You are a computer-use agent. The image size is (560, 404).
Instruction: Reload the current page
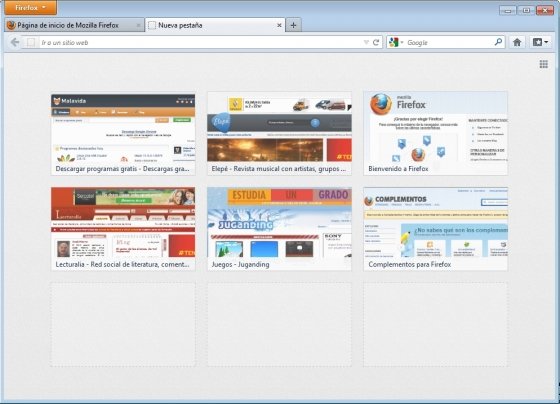(x=376, y=43)
